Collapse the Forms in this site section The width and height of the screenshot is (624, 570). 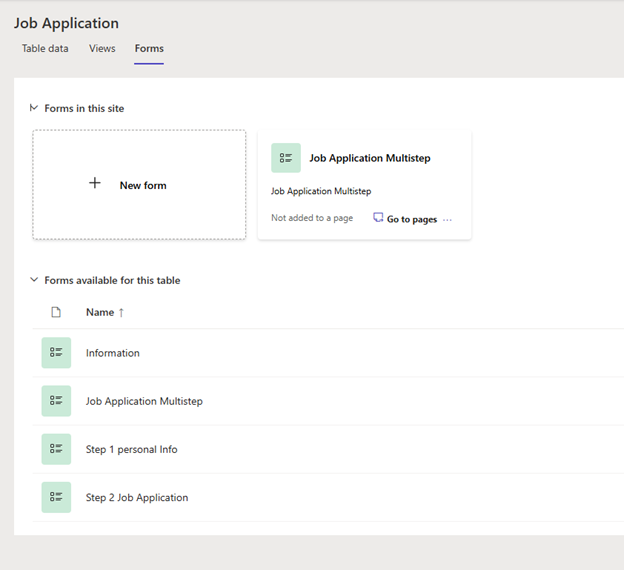pyautogui.click(x=34, y=108)
